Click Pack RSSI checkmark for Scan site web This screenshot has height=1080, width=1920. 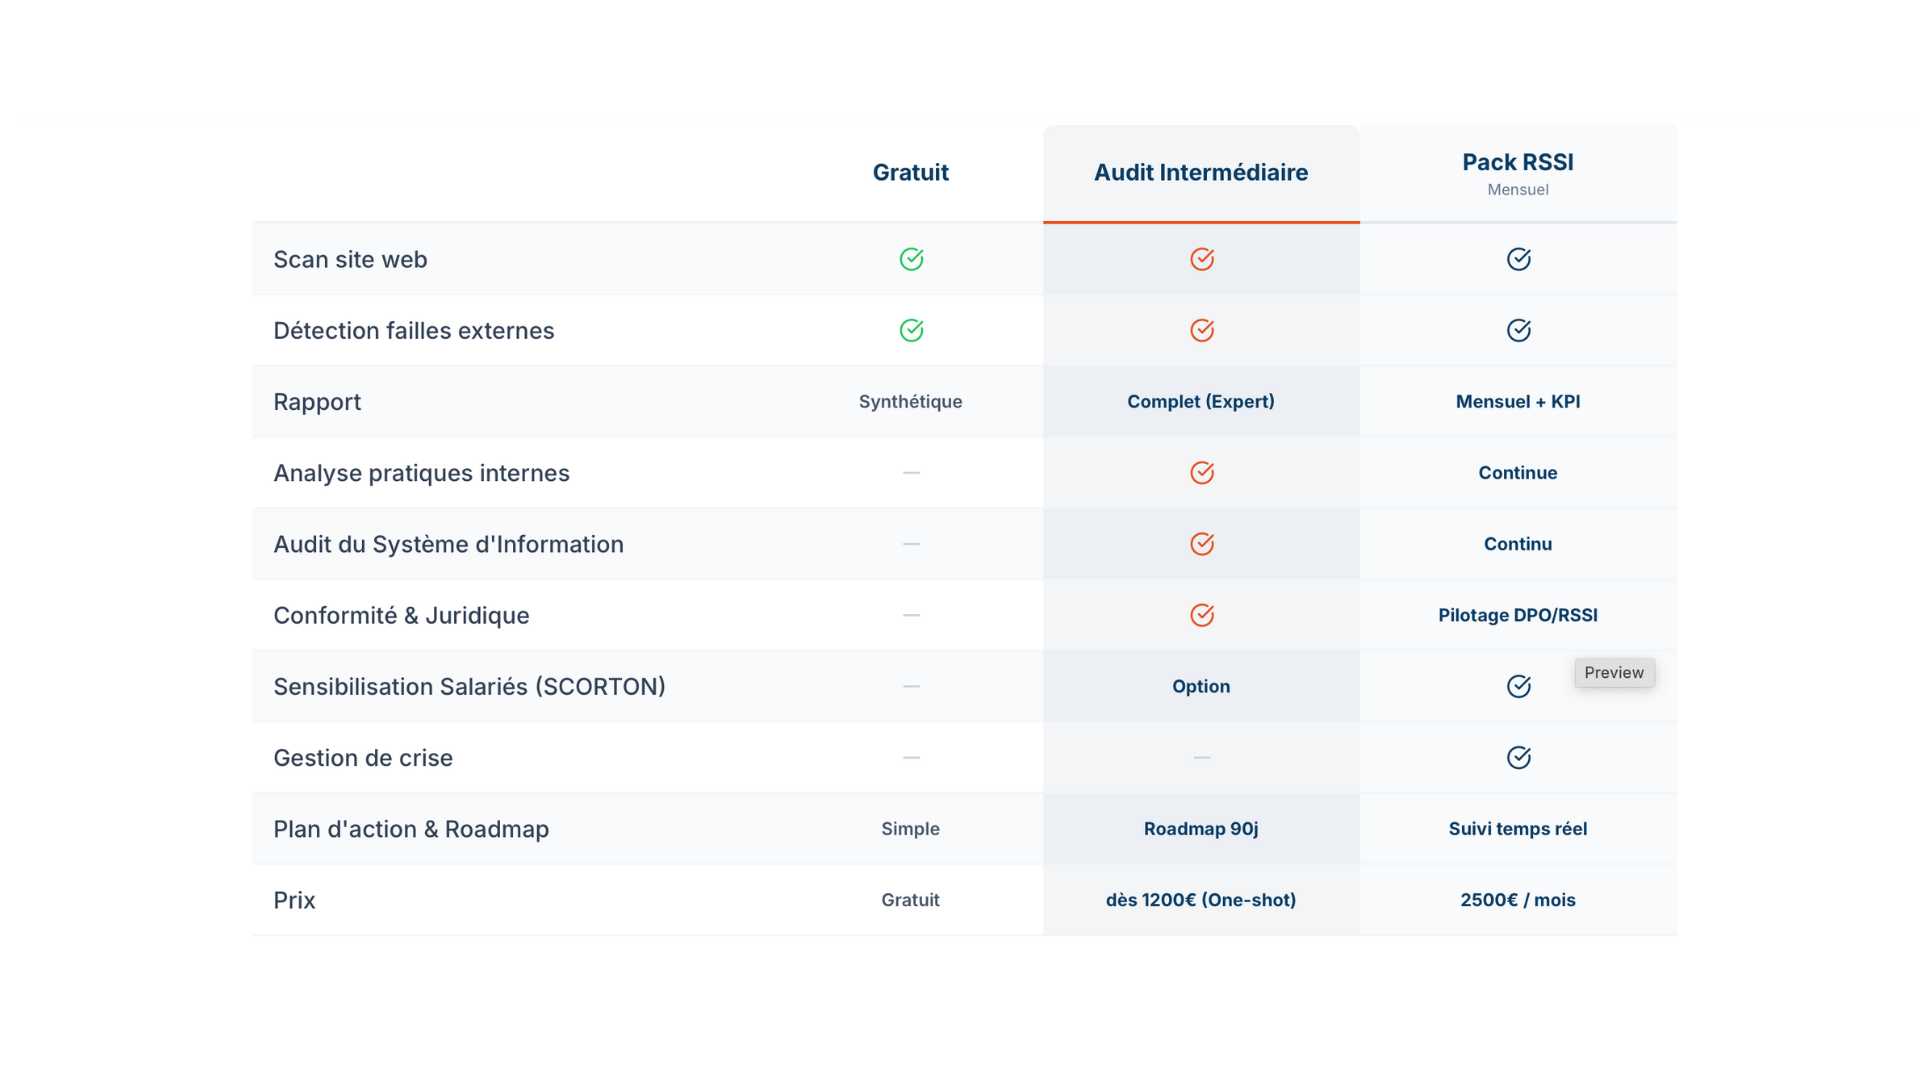pos(1518,259)
